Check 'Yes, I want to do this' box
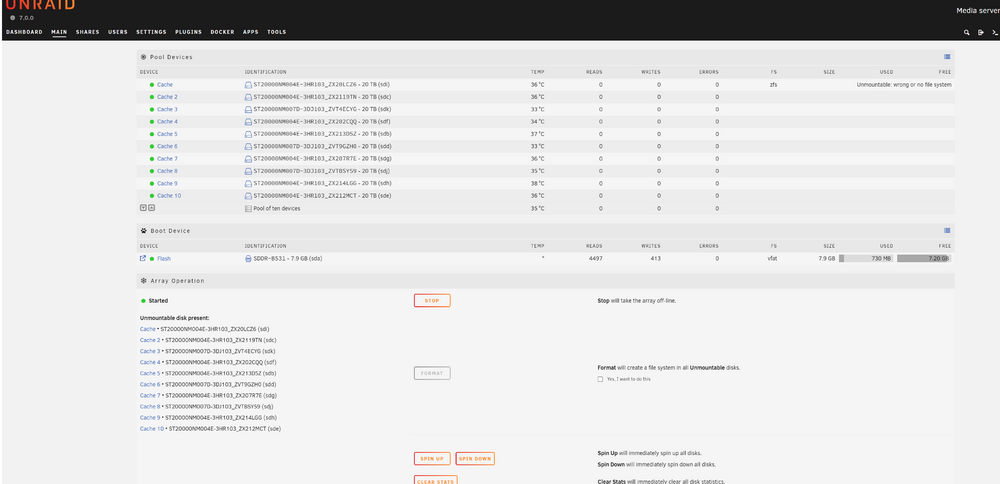This screenshot has height=484, width=1000. coord(600,379)
